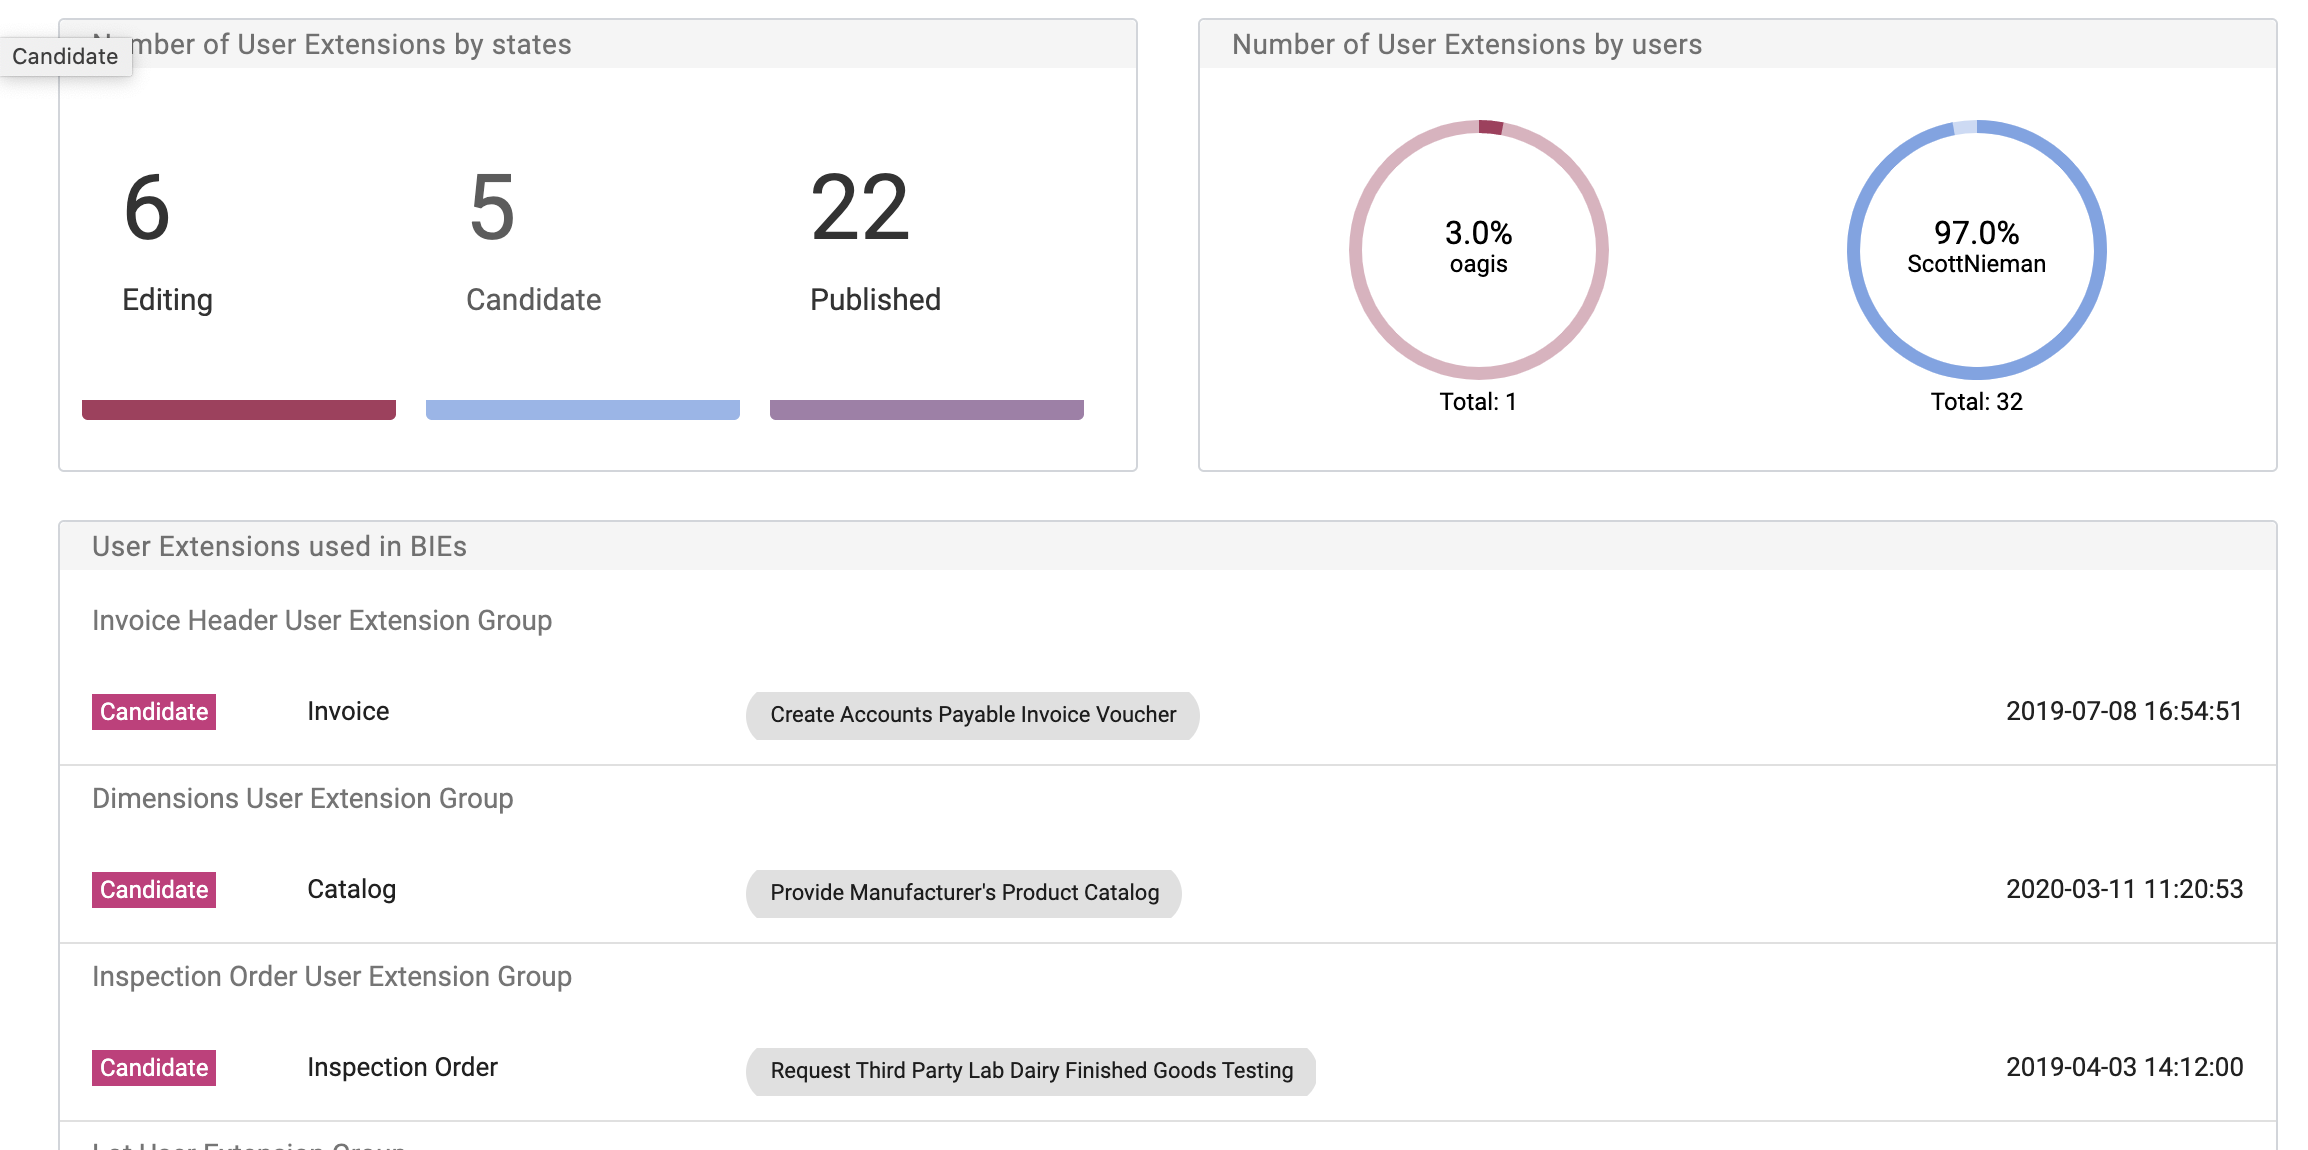Click the dark red Editing bar
This screenshot has height=1150, width=2308.
coord(239,410)
